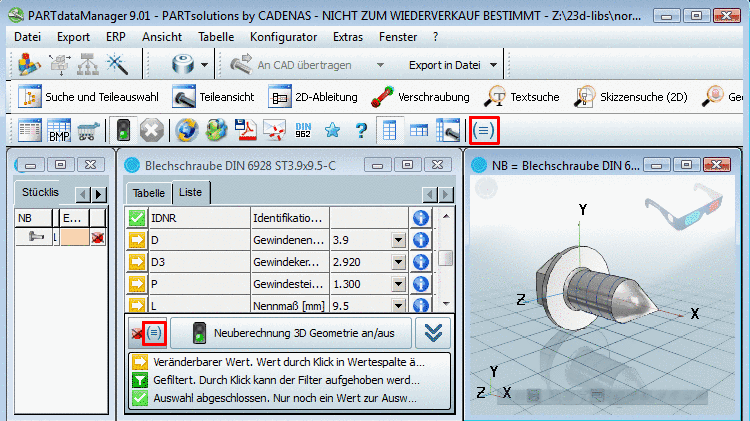Click the red-crossed icon in Stückliste row
The height and width of the screenshot is (421, 750).
click(x=98, y=237)
